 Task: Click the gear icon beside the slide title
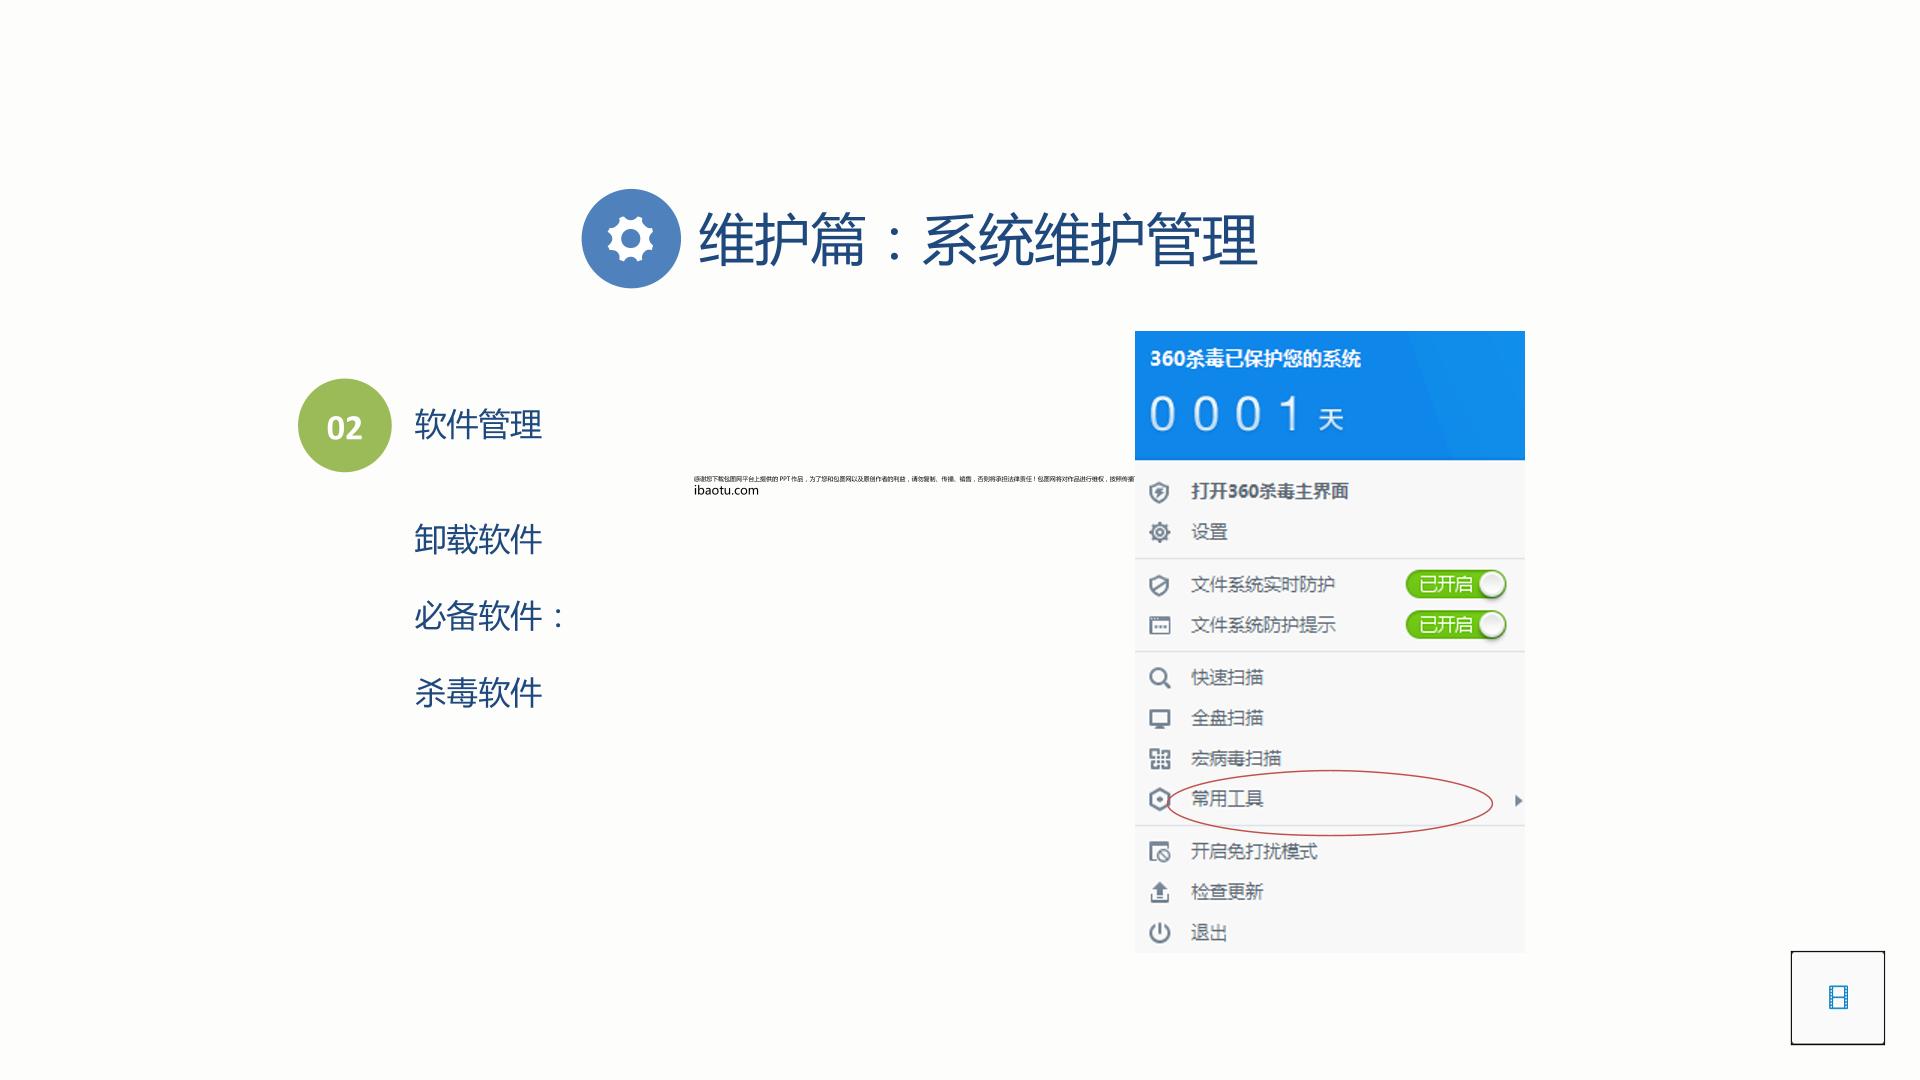pos(631,239)
